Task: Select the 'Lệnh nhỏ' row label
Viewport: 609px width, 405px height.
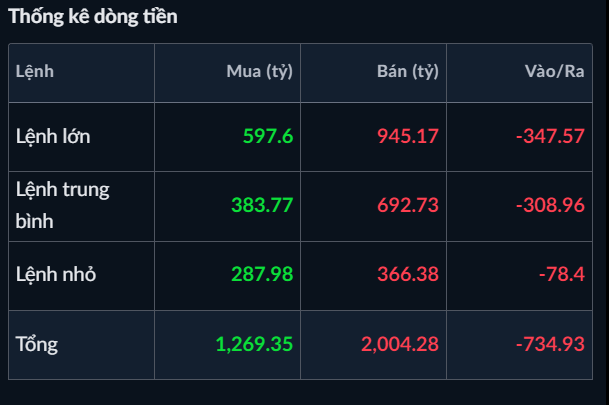Action: click(56, 274)
